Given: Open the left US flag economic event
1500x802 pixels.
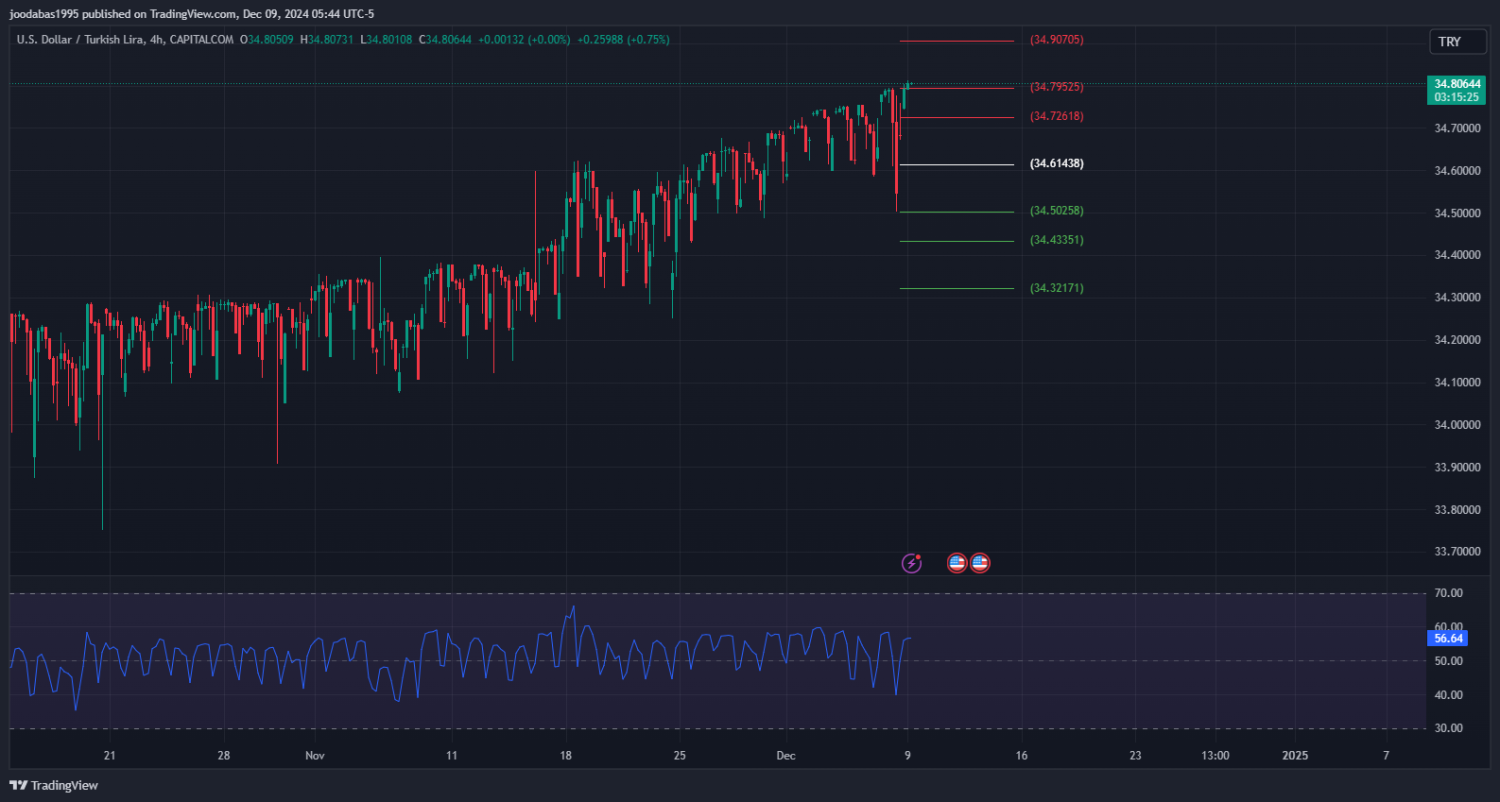Looking at the screenshot, I should (956, 563).
